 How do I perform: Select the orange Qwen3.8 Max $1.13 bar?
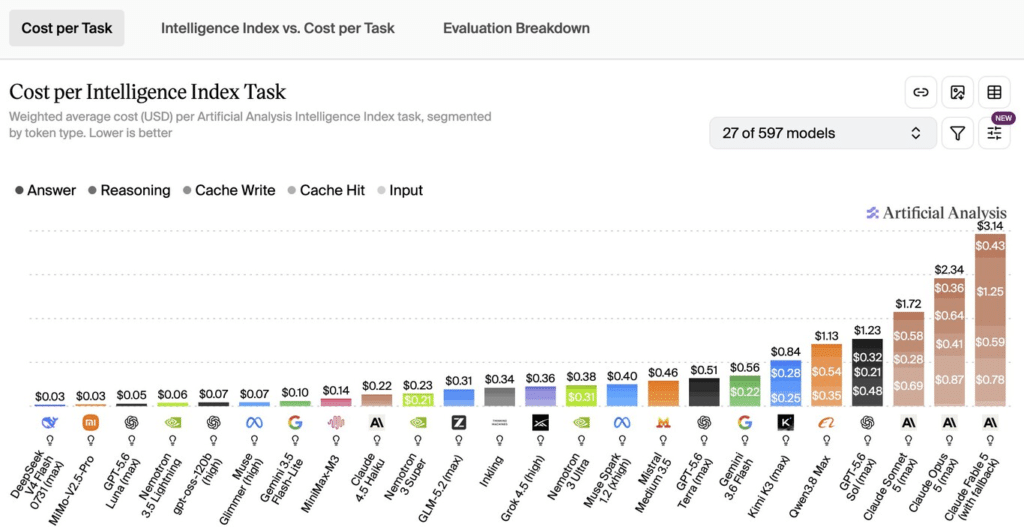827,375
